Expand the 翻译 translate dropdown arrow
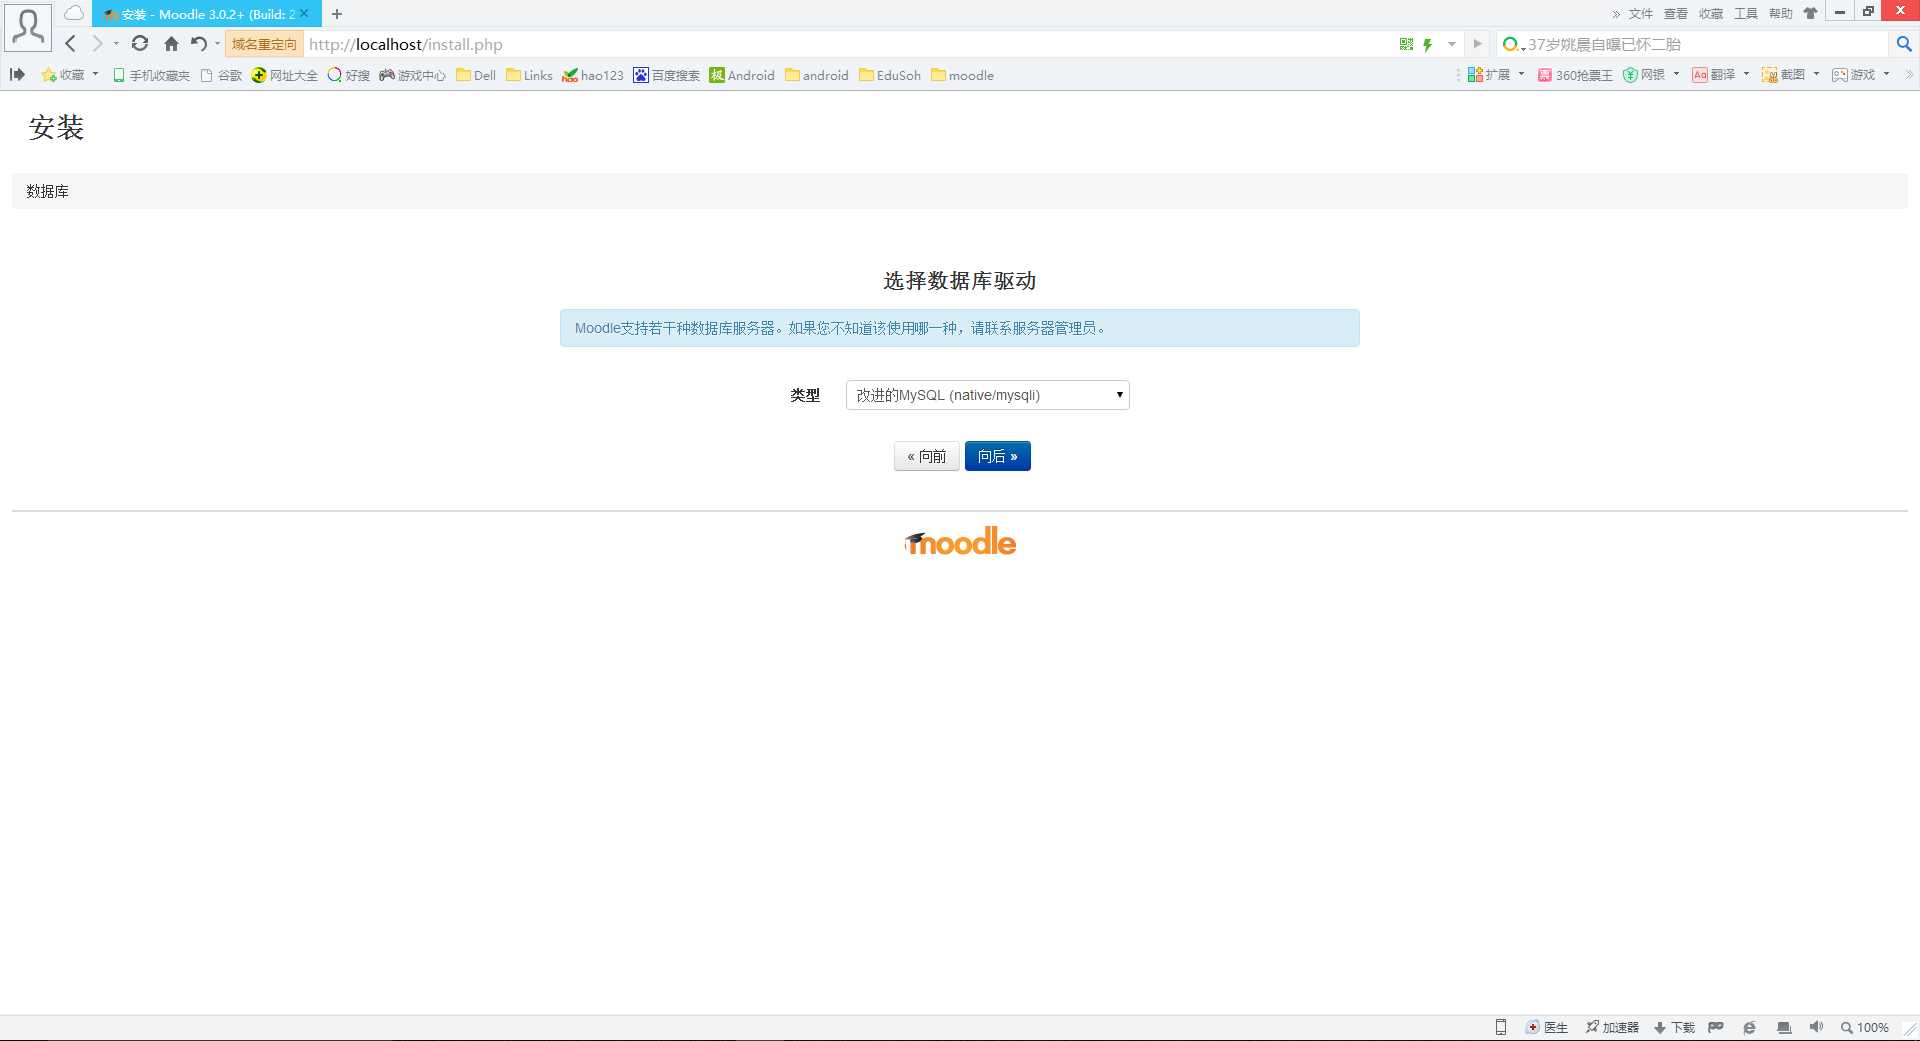1920x1041 pixels. tap(1747, 74)
